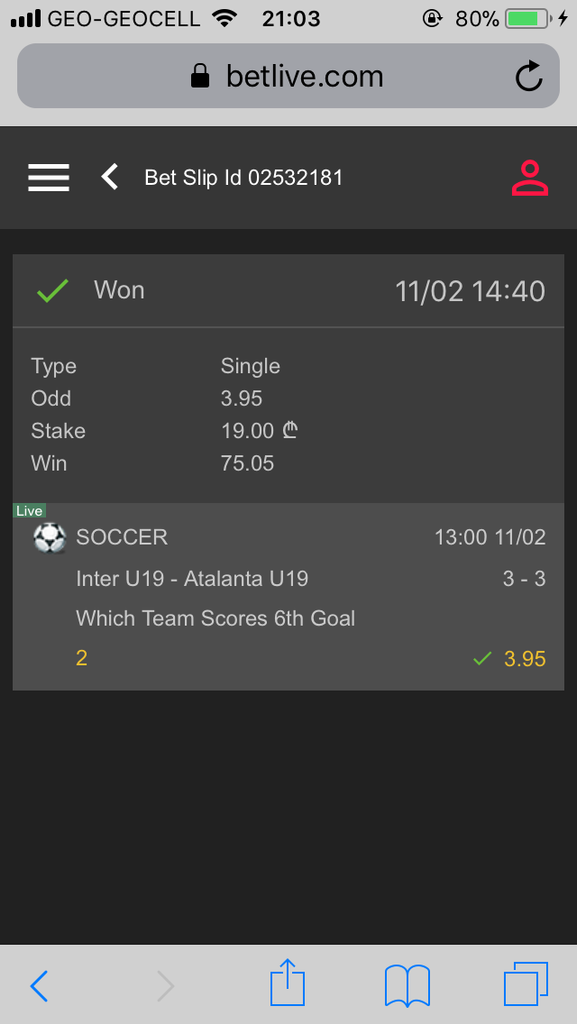Tap the Bet Slip Id 02532181 title

pyautogui.click(x=243, y=178)
